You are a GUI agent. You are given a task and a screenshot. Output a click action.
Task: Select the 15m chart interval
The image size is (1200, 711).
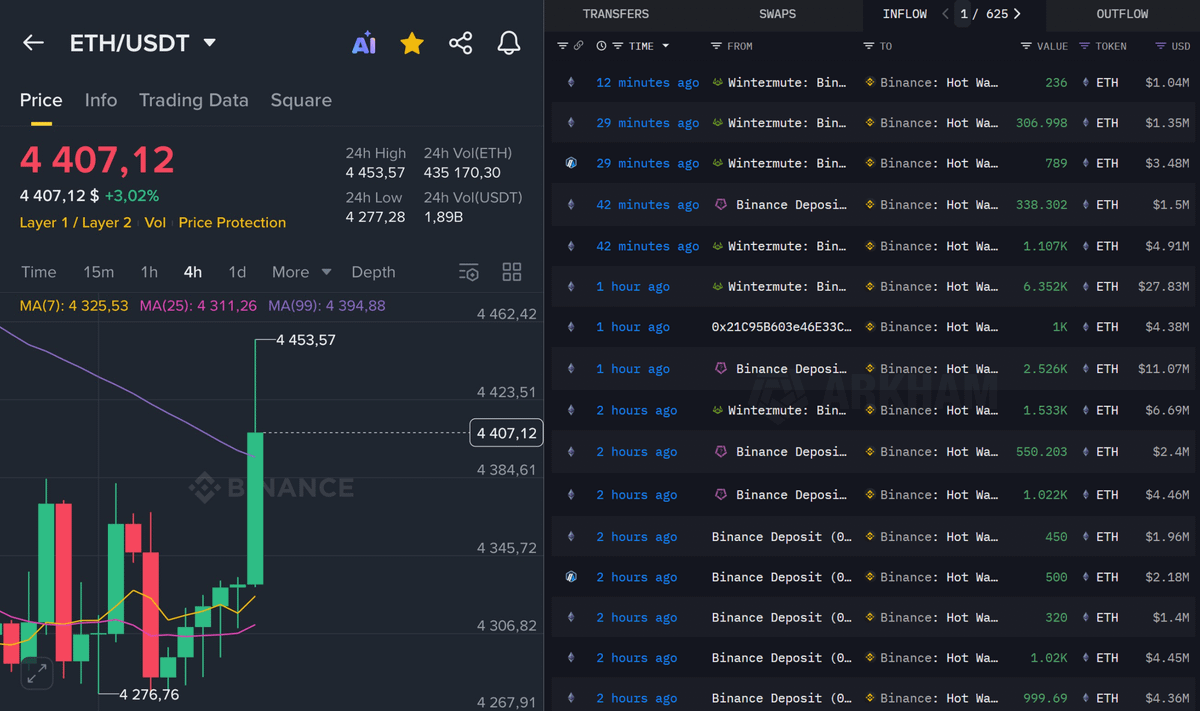(x=98, y=272)
